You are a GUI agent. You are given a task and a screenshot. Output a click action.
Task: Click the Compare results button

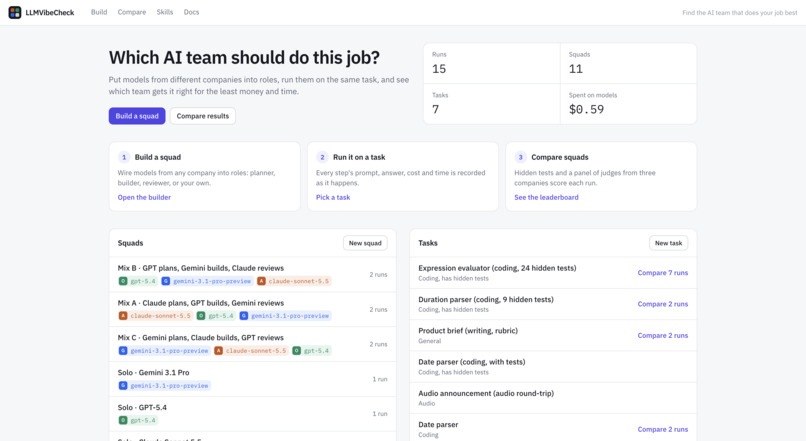tap(203, 116)
